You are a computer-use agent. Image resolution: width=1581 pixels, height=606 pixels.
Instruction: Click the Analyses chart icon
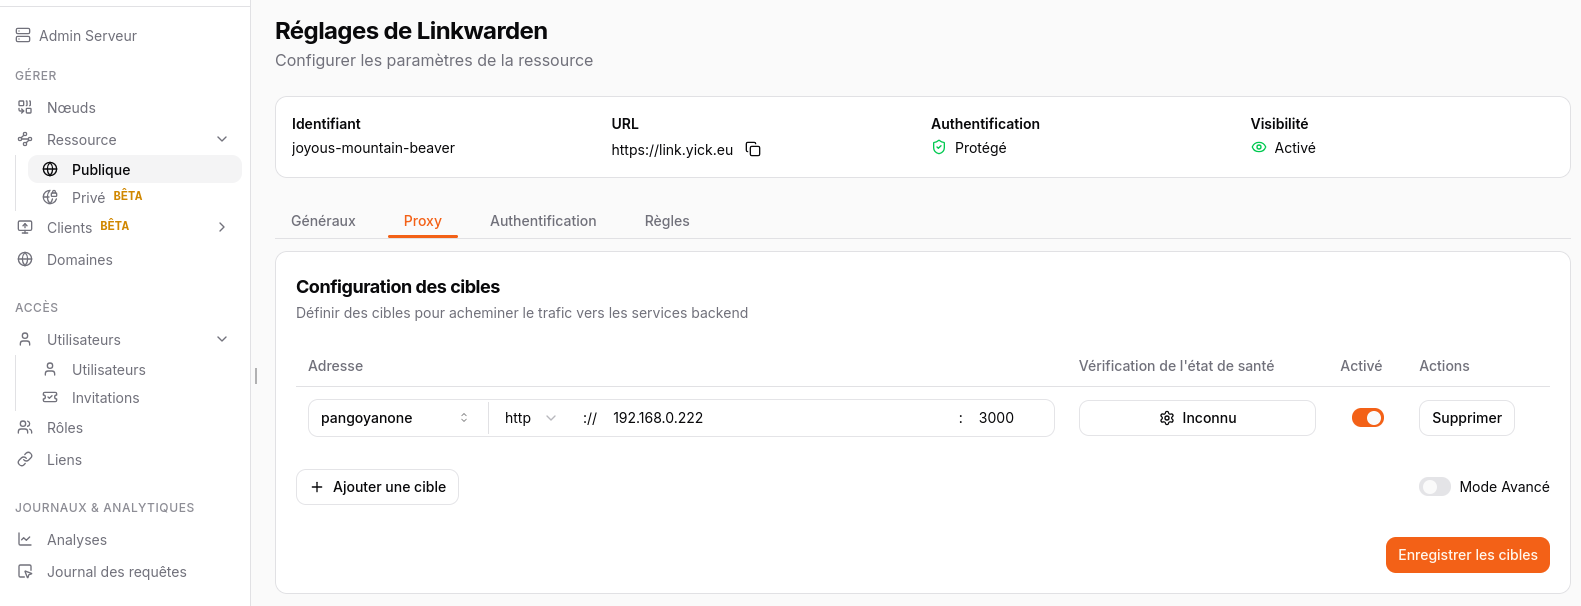pyautogui.click(x=25, y=539)
